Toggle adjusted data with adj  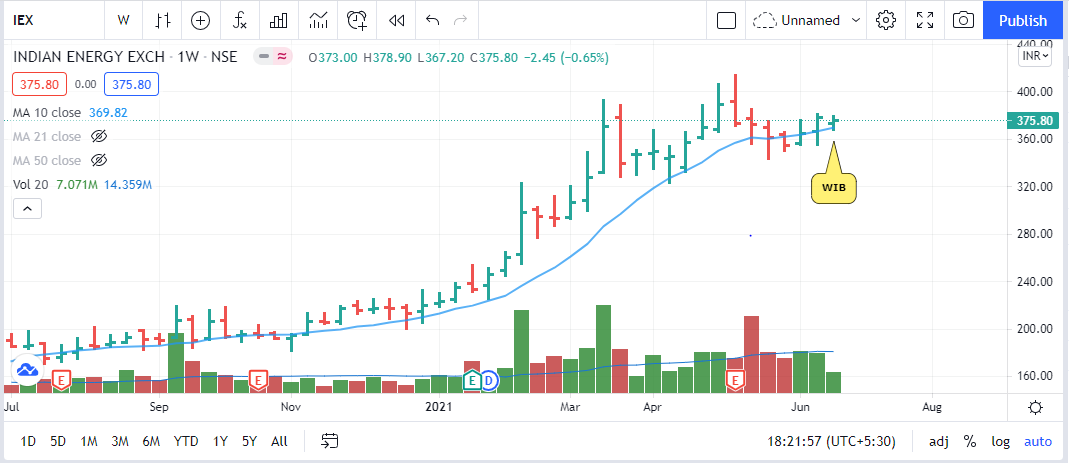tap(939, 441)
